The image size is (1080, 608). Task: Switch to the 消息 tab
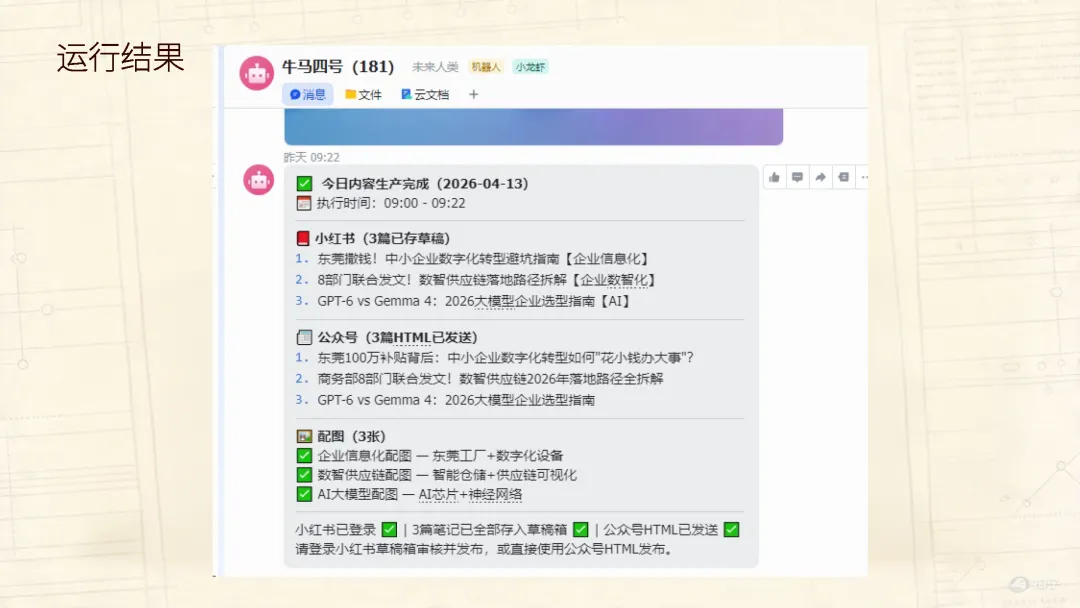point(307,94)
